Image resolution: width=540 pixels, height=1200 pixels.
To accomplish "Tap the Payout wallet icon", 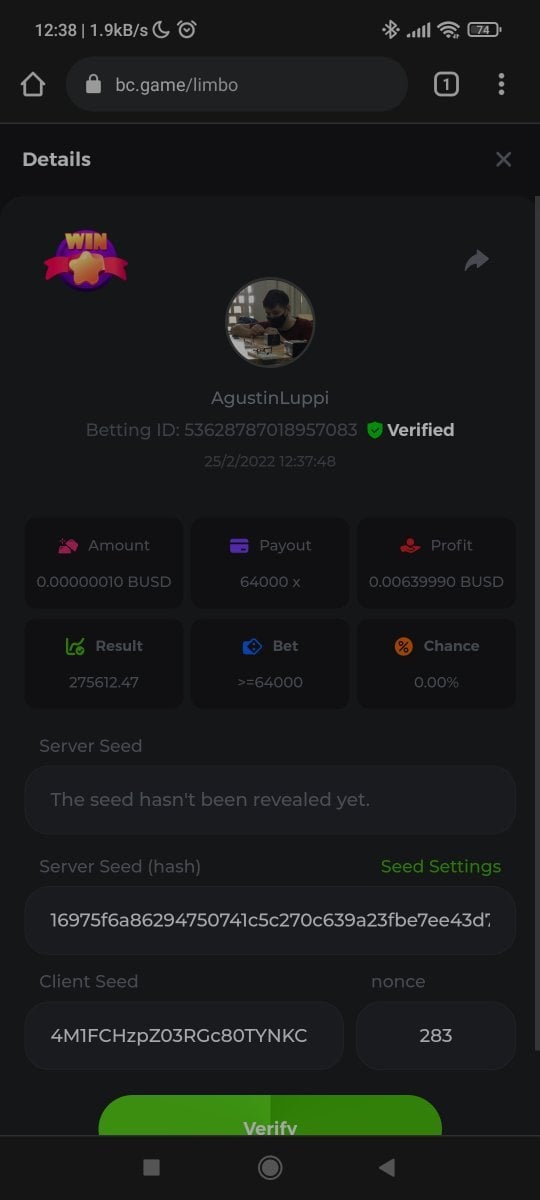I will tap(239, 545).
